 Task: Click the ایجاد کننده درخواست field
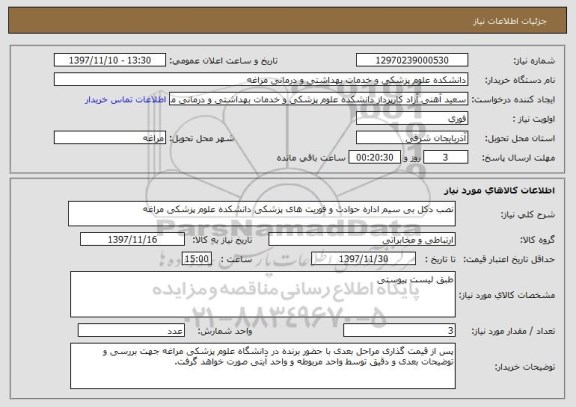pyautogui.click(x=318, y=99)
